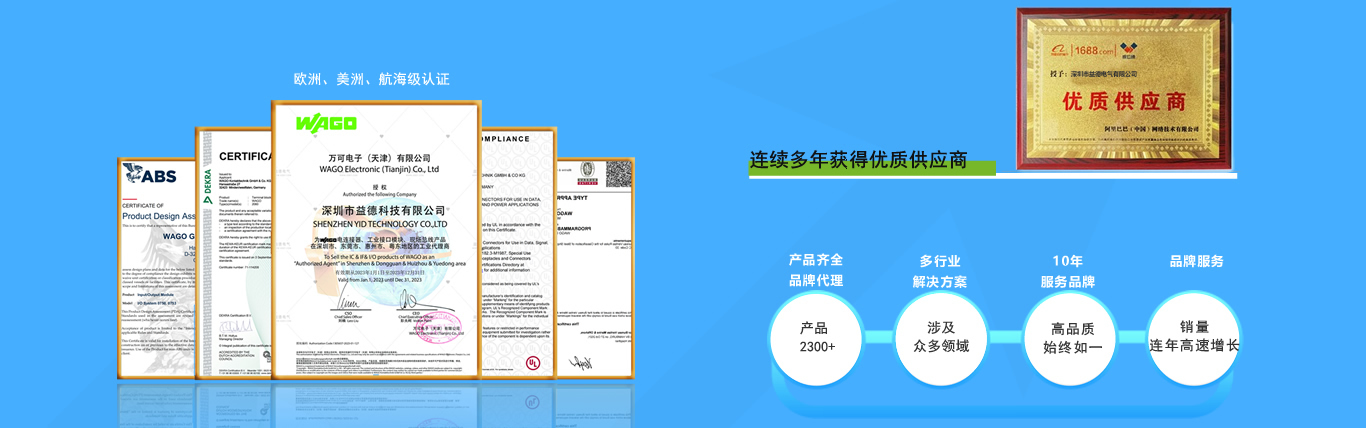Screen dimensions: 1366x428
Task: Select the 高品质始终如一 circle
Action: (1072, 337)
